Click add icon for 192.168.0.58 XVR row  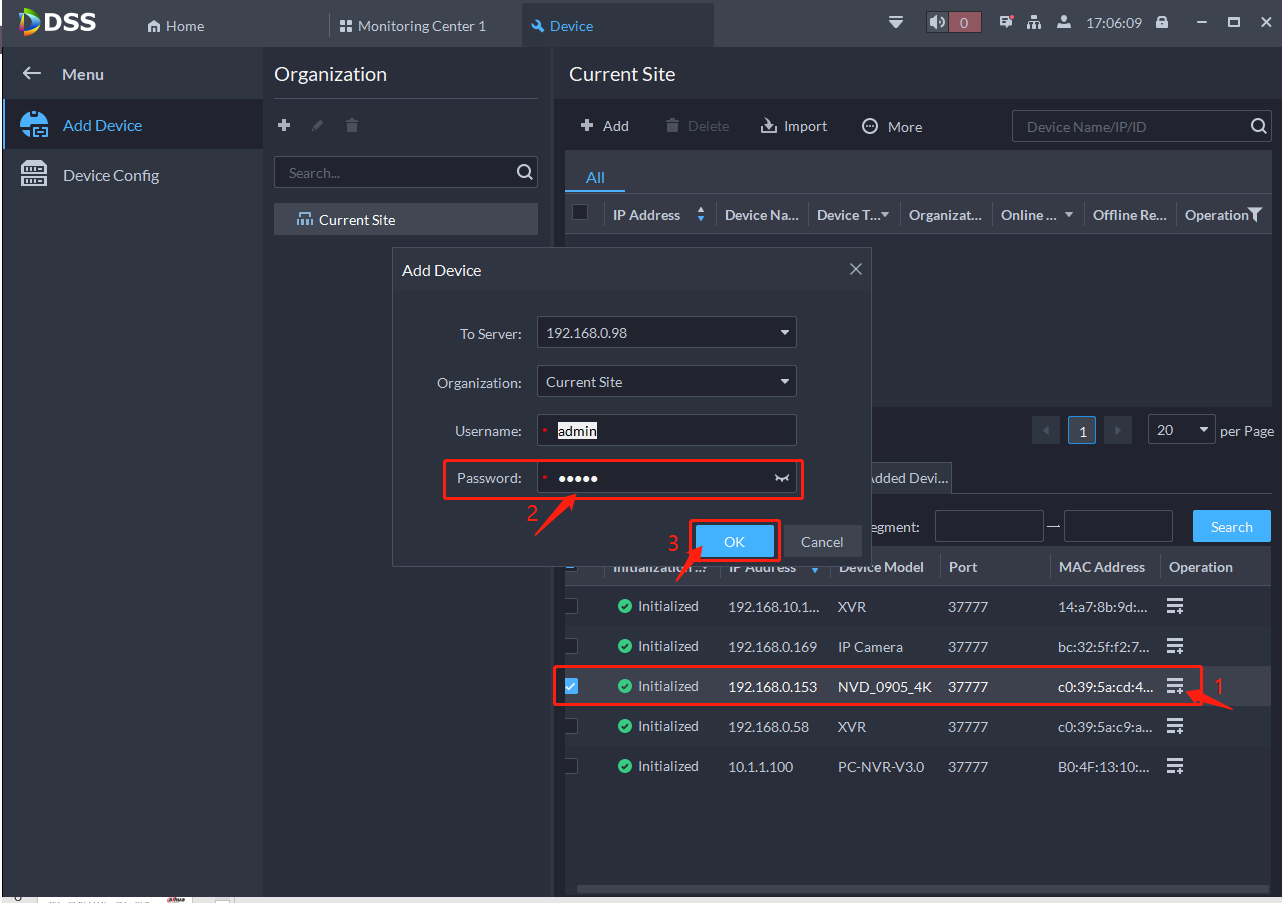coord(1175,726)
